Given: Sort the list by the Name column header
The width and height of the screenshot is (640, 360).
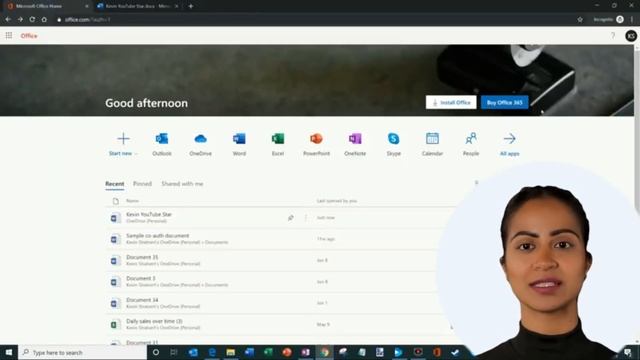Looking at the screenshot, I should click(x=132, y=201).
